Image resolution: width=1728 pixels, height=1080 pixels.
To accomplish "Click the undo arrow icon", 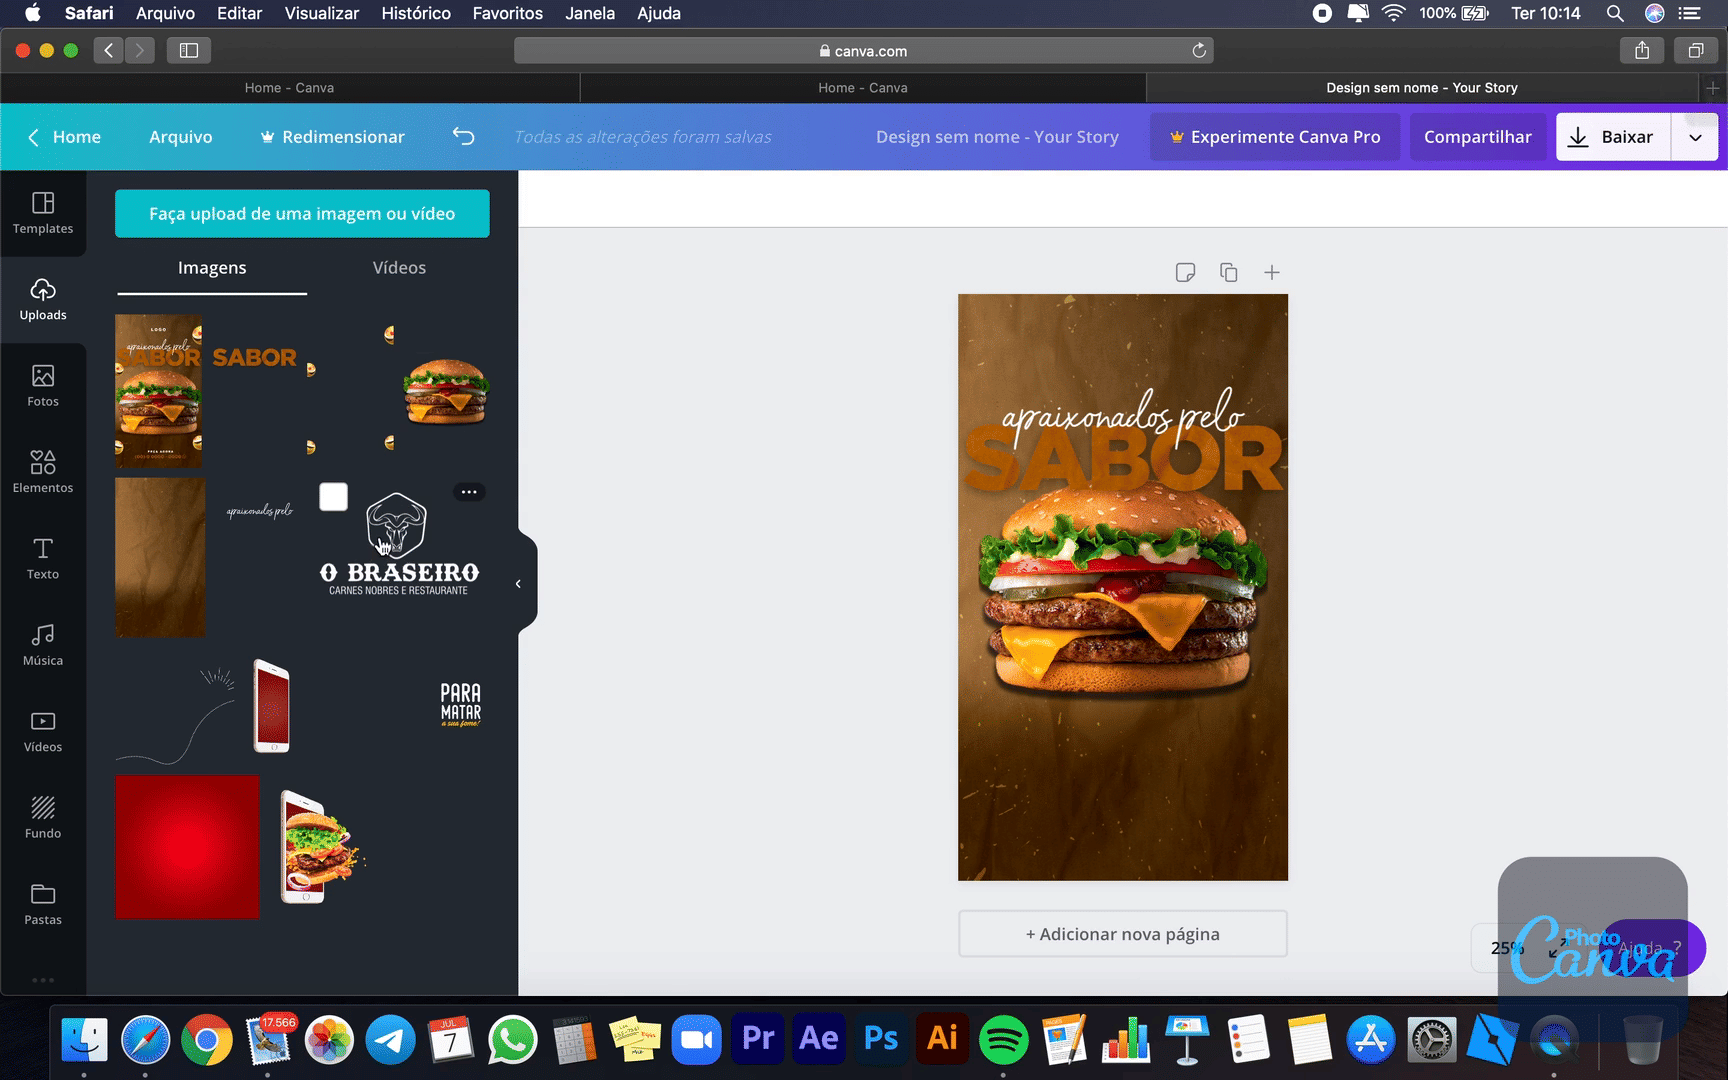I will click(463, 136).
